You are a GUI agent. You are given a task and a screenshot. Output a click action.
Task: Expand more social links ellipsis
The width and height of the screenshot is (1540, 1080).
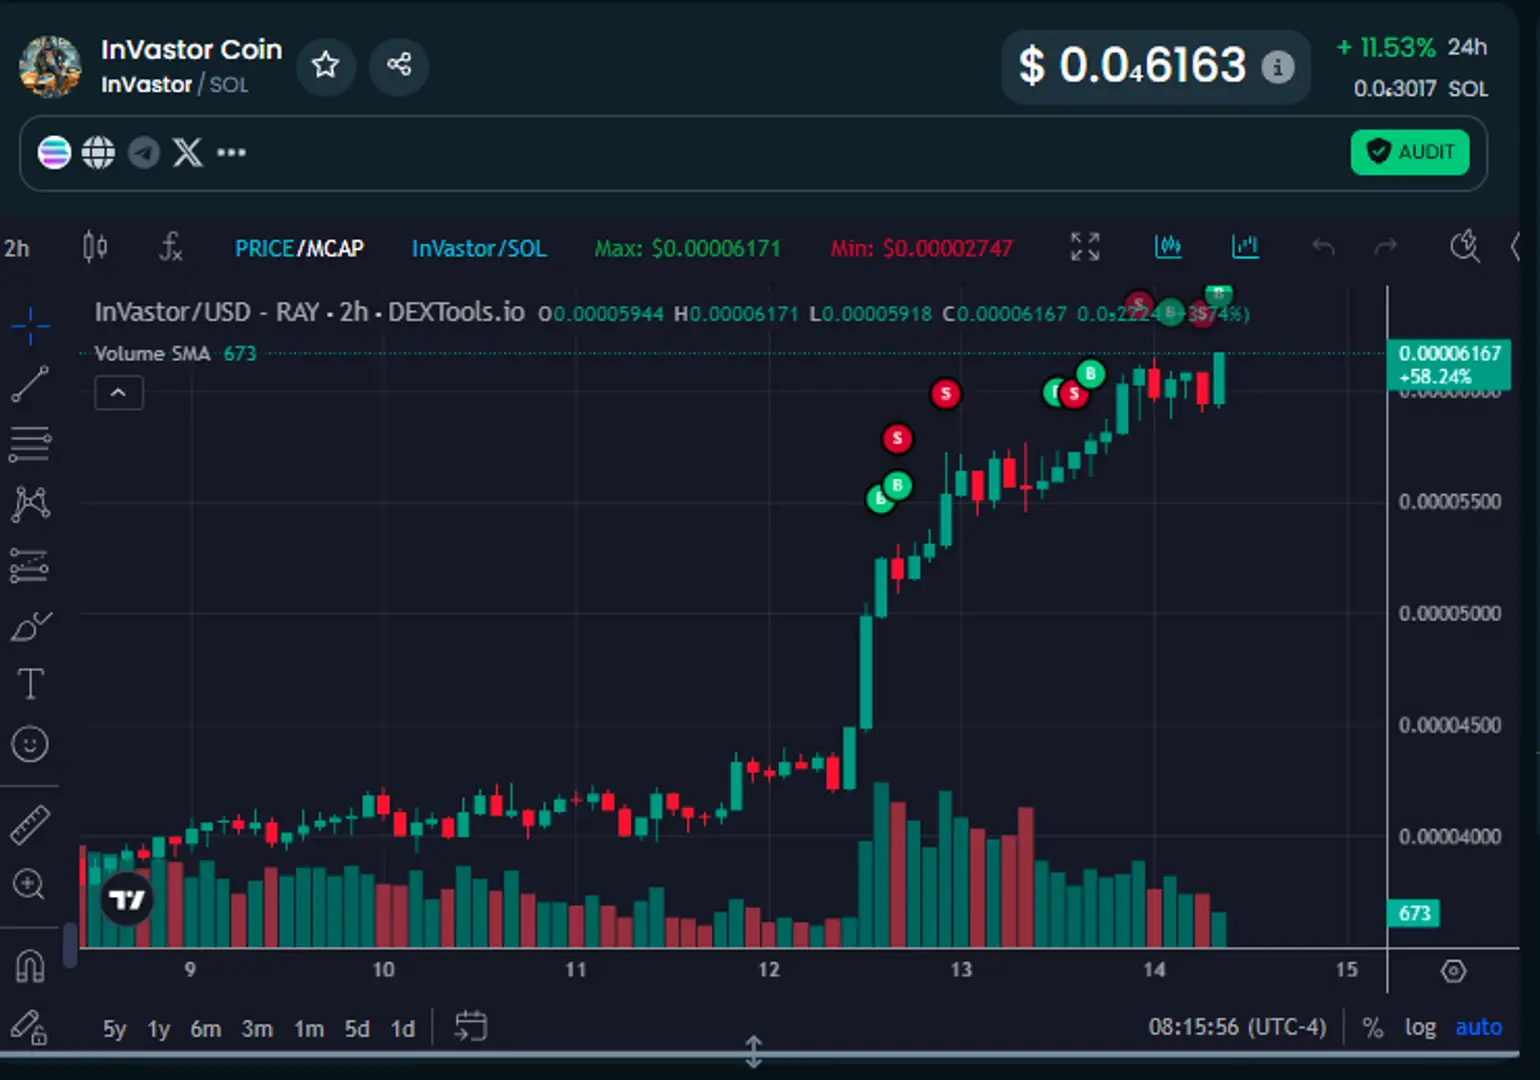coord(231,153)
